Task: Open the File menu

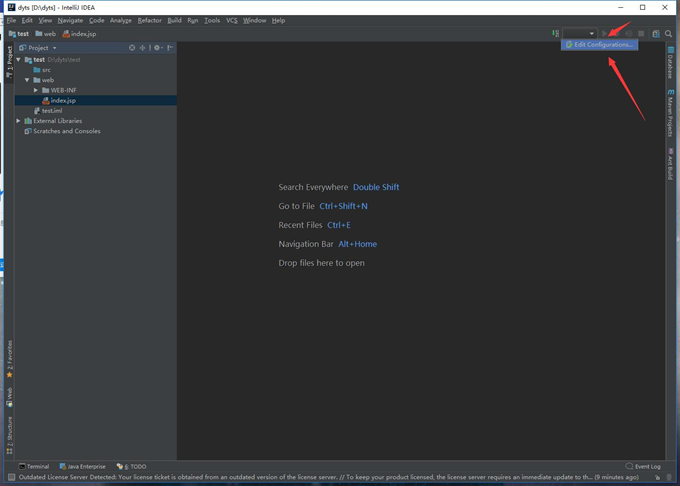Action: point(11,20)
